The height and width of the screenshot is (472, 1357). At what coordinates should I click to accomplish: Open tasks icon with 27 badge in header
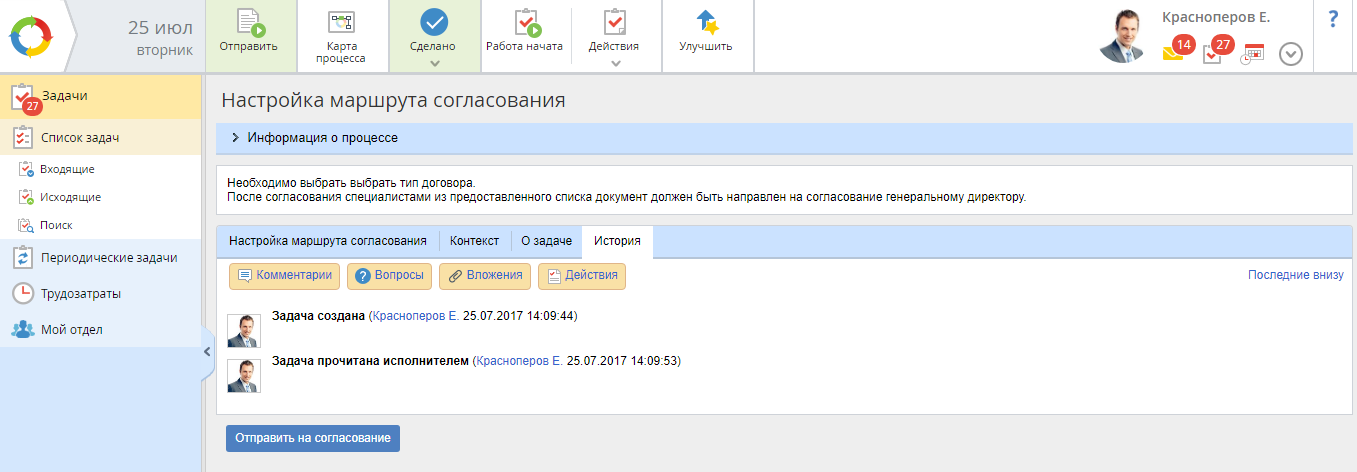1212,54
